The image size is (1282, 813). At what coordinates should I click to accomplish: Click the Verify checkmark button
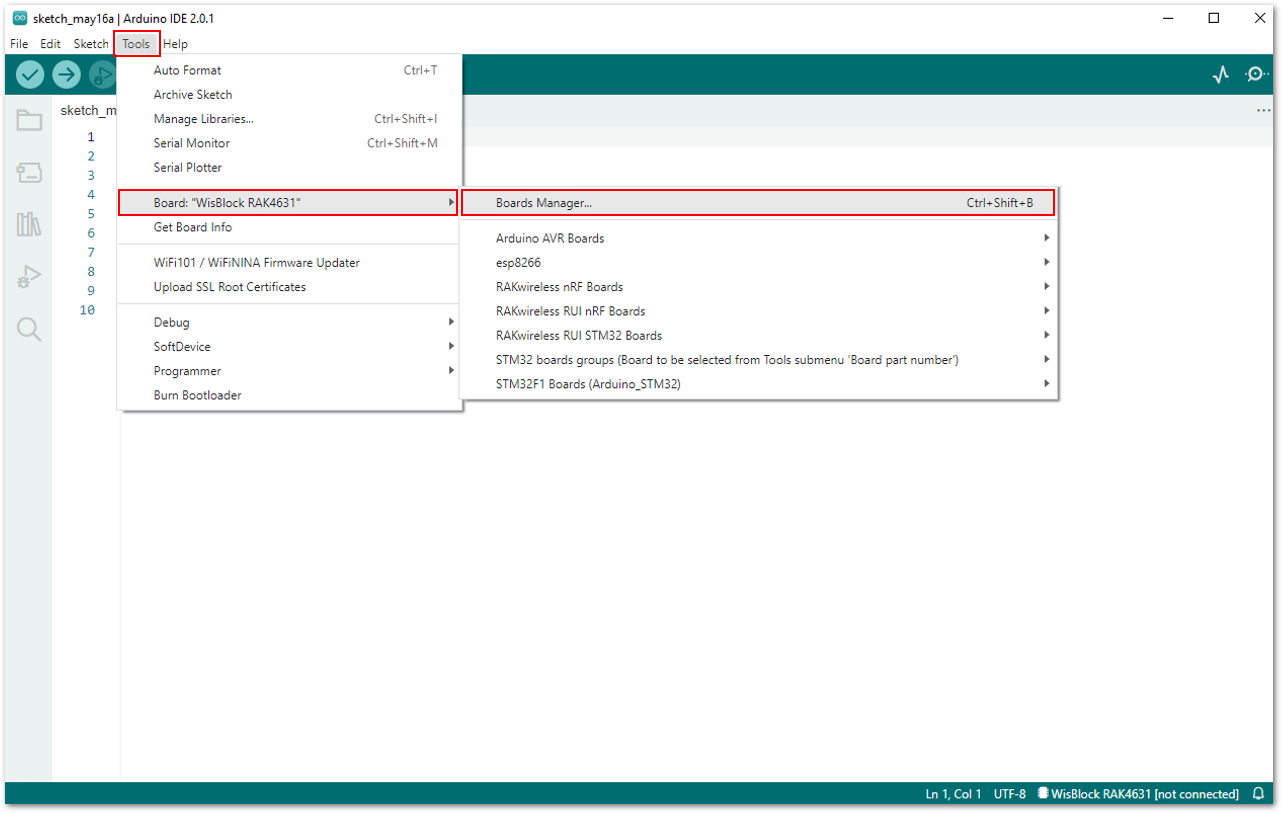pos(30,74)
